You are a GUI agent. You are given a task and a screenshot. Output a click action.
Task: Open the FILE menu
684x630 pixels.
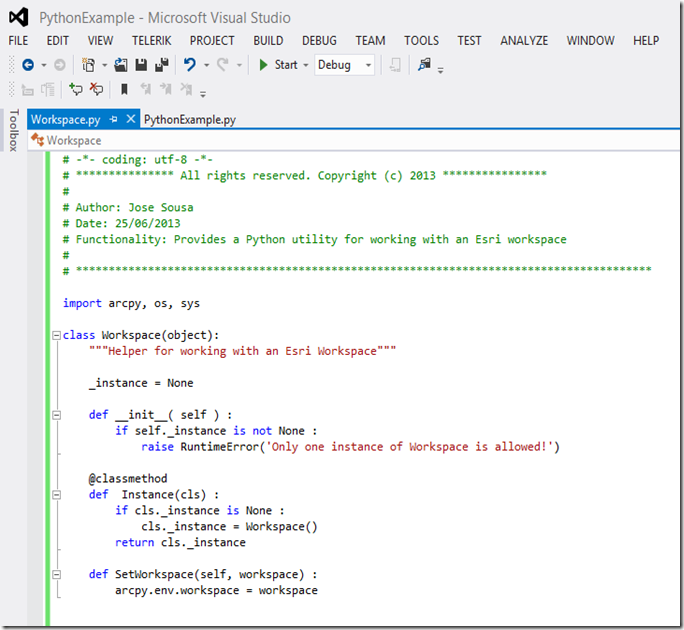[x=18, y=41]
